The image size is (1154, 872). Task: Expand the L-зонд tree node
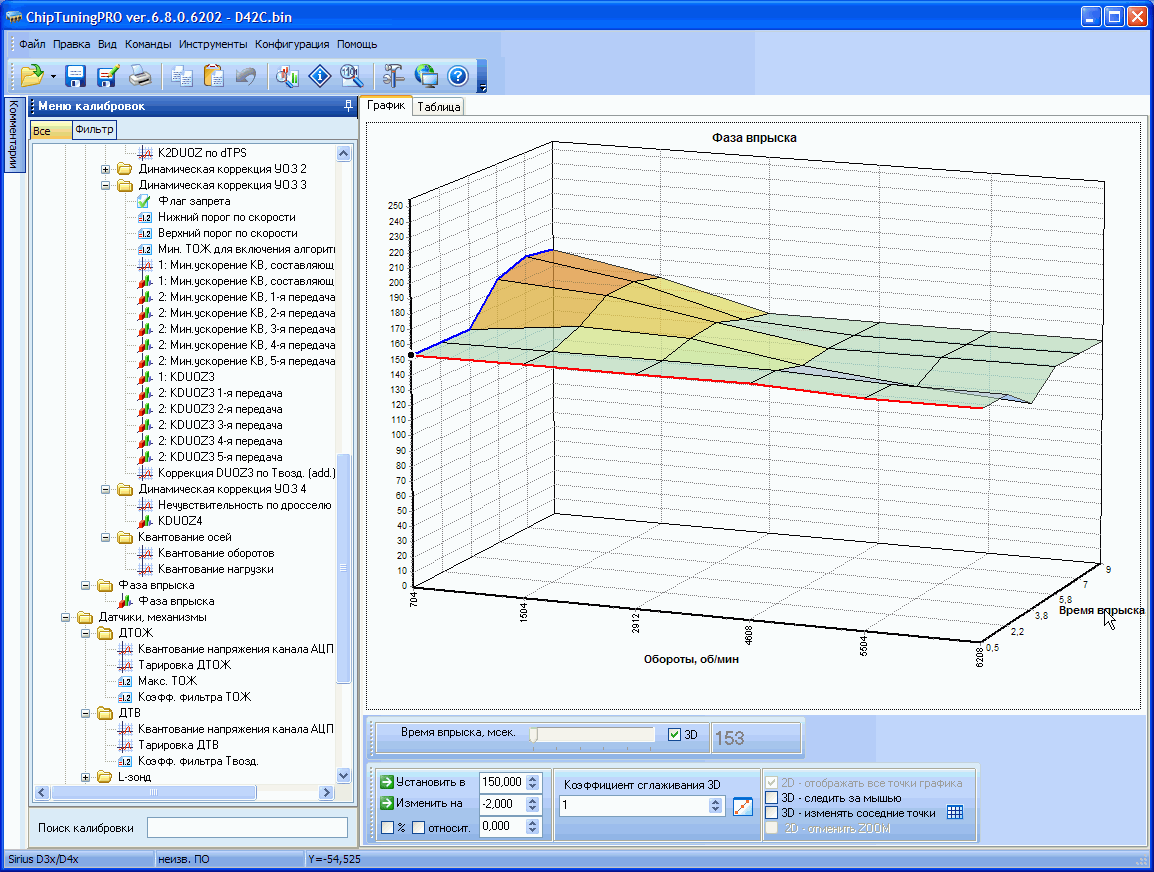tap(86, 777)
